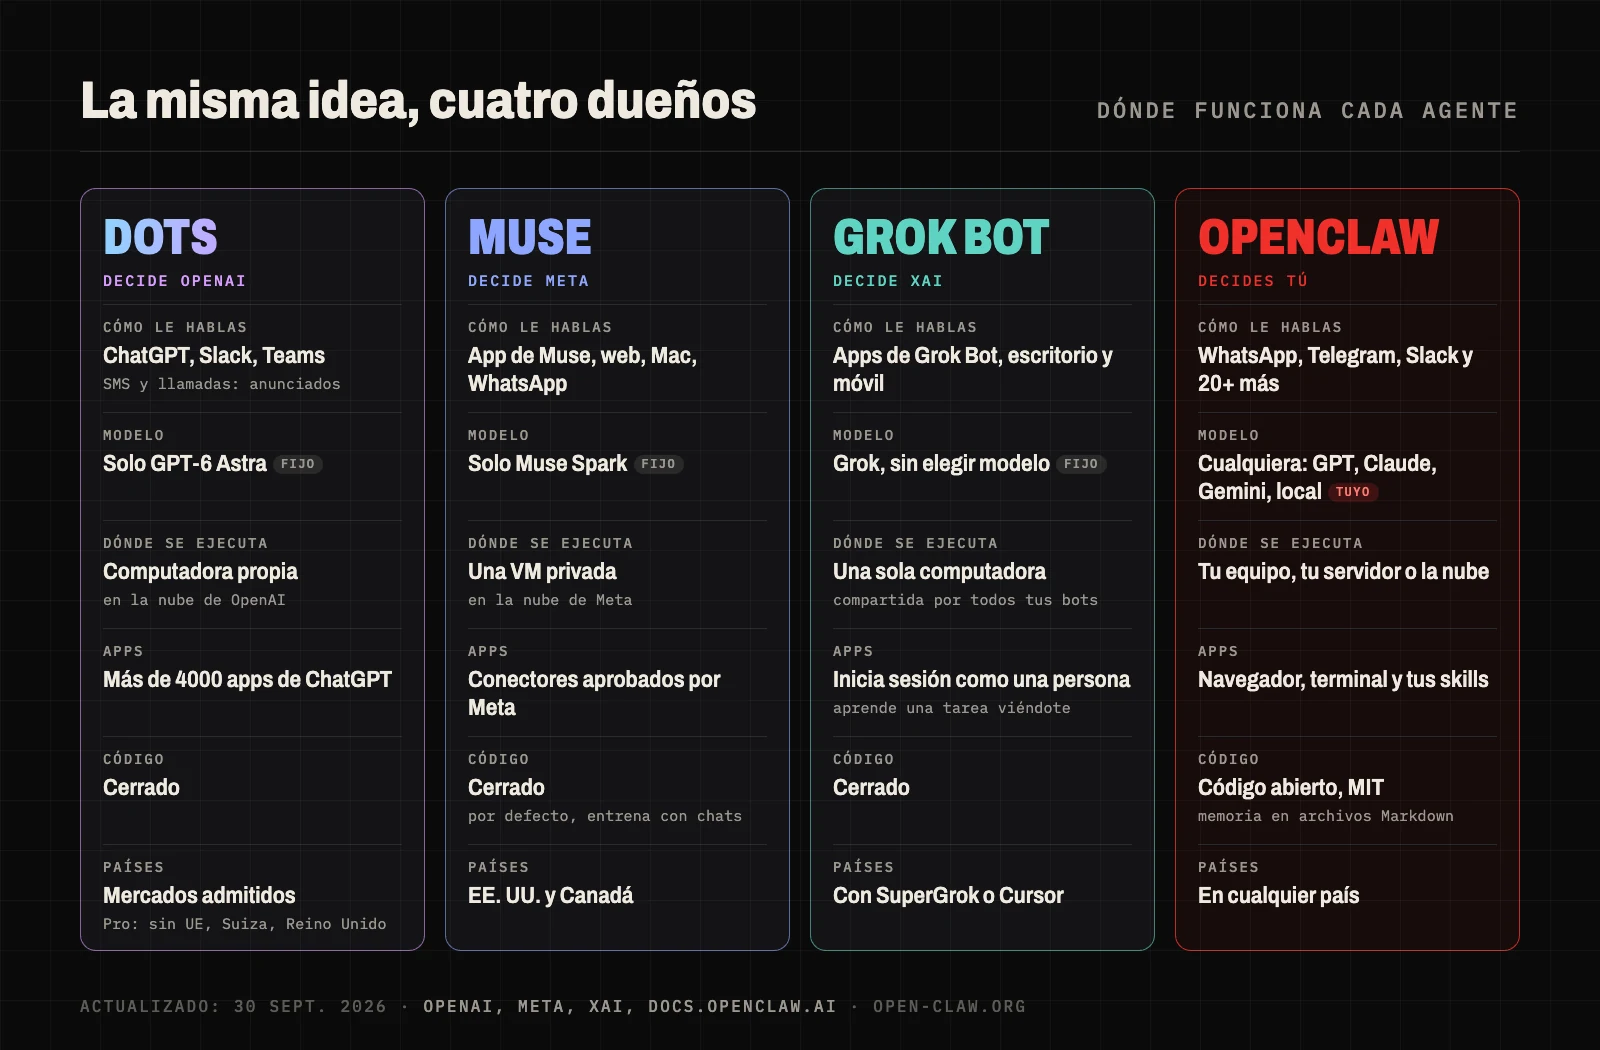Click "Grok, sin elegir modelo" text
Viewport: 1600px width, 1050px height.
[941, 463]
